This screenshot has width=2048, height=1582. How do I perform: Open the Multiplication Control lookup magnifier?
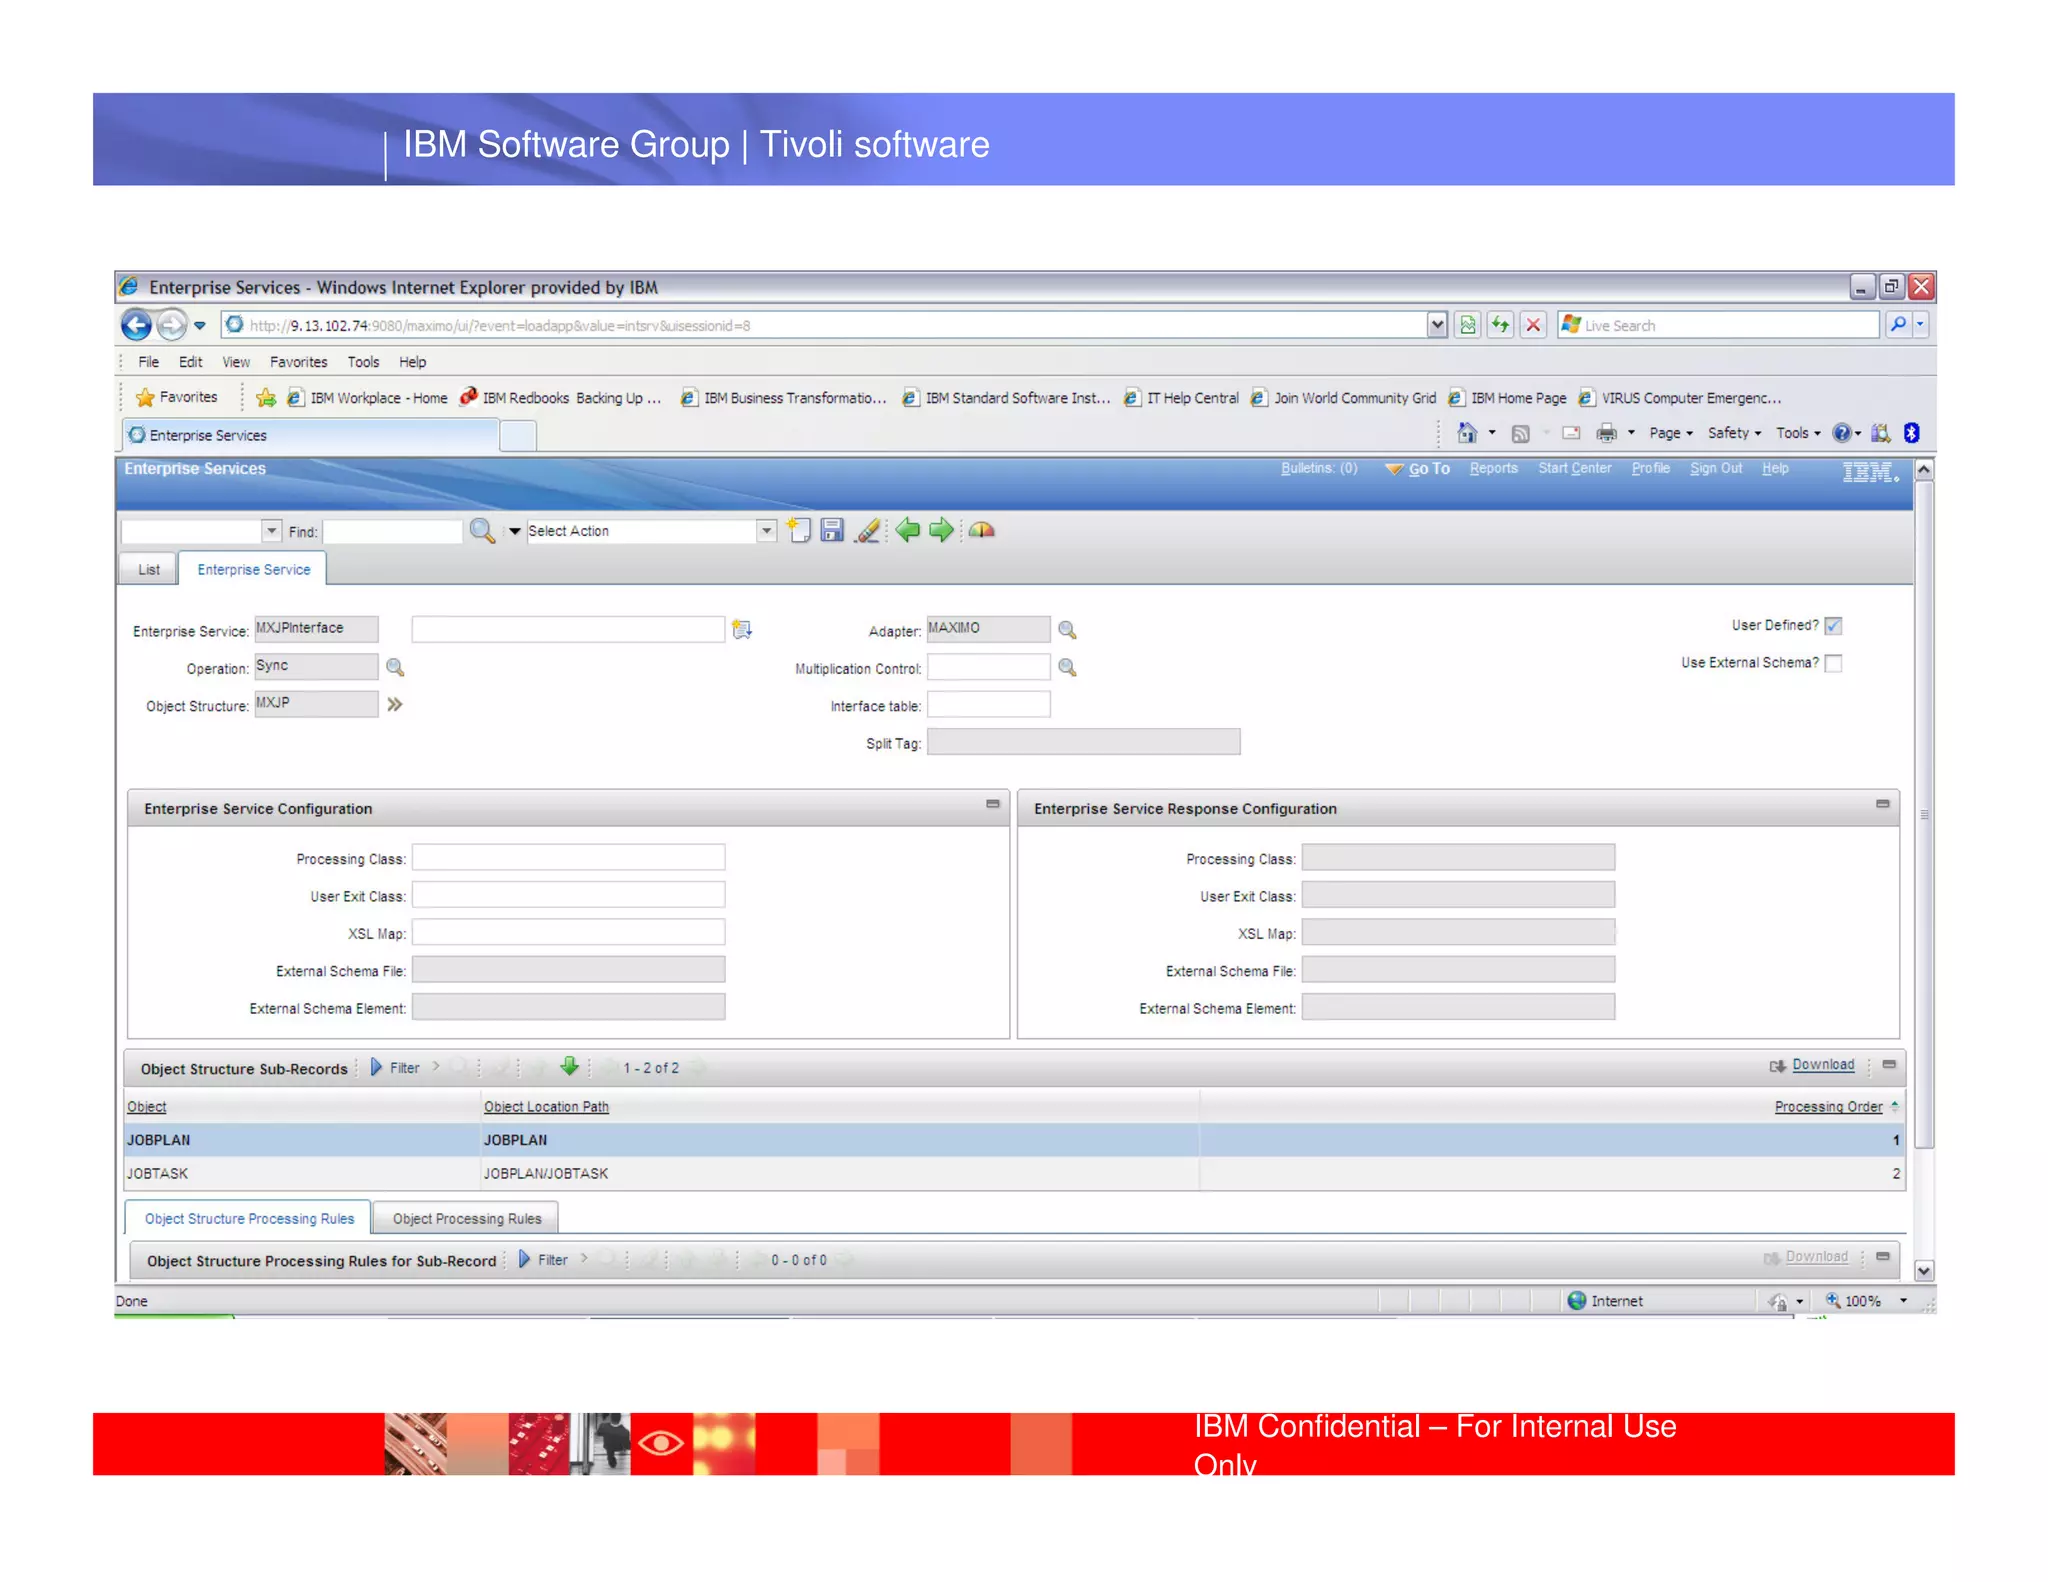point(1067,667)
